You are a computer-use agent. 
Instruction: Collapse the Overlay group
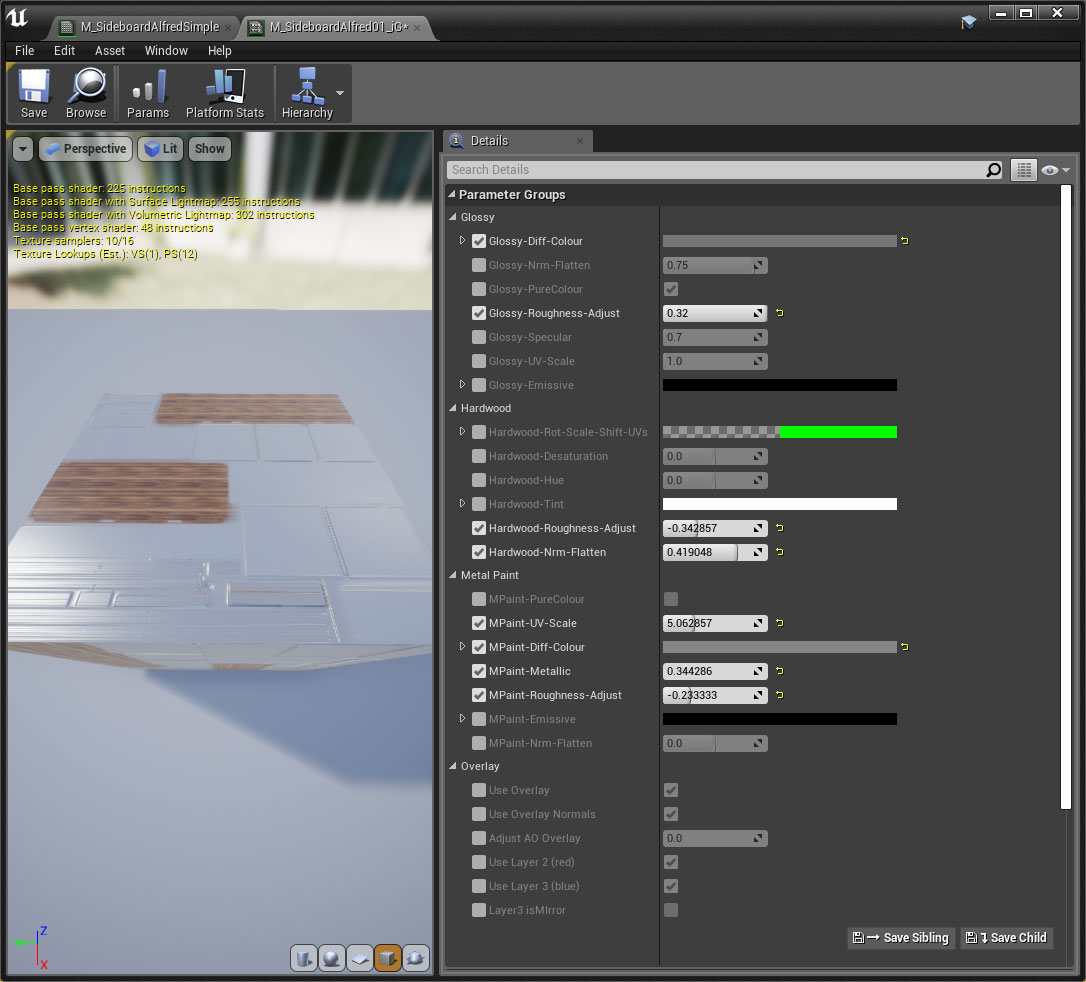click(453, 766)
